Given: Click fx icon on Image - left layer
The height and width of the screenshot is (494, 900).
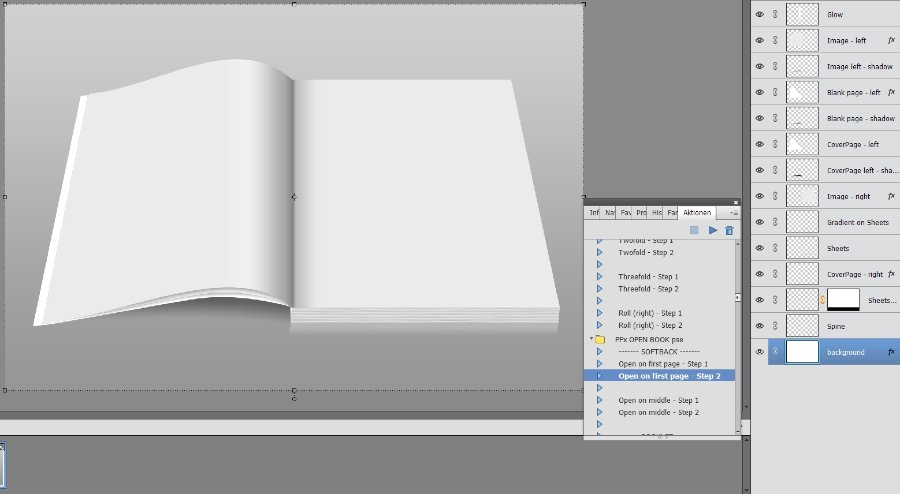Looking at the screenshot, I should [891, 41].
